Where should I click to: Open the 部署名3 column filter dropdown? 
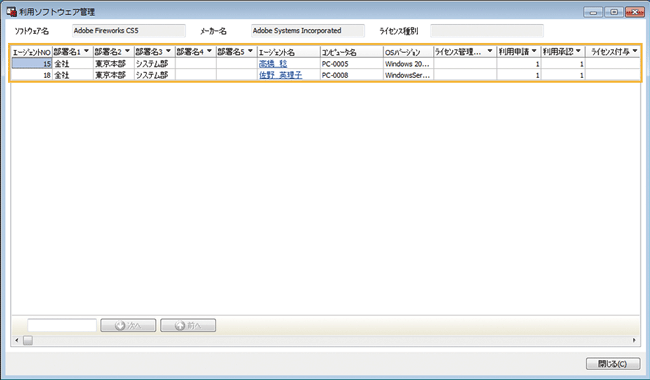pos(168,51)
